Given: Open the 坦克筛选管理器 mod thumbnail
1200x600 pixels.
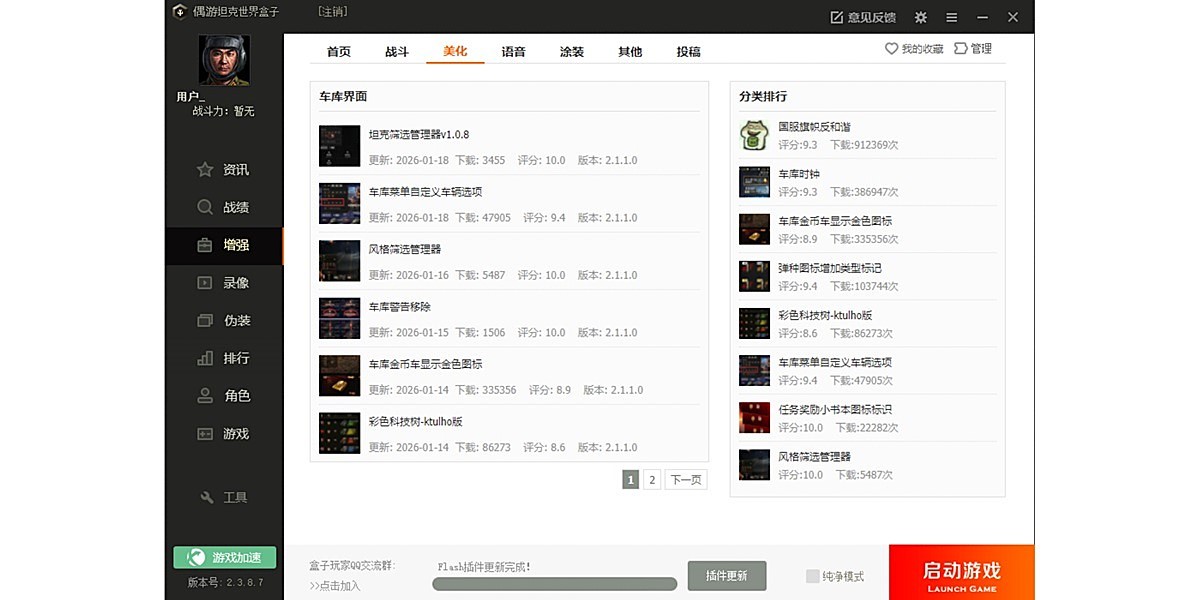Looking at the screenshot, I should (x=339, y=146).
